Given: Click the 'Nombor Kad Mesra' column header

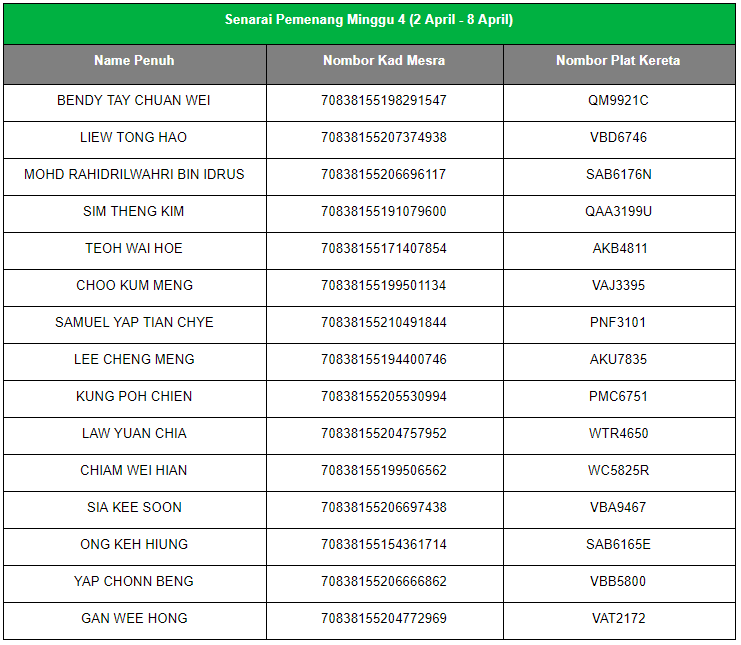Looking at the screenshot, I should pos(384,61).
